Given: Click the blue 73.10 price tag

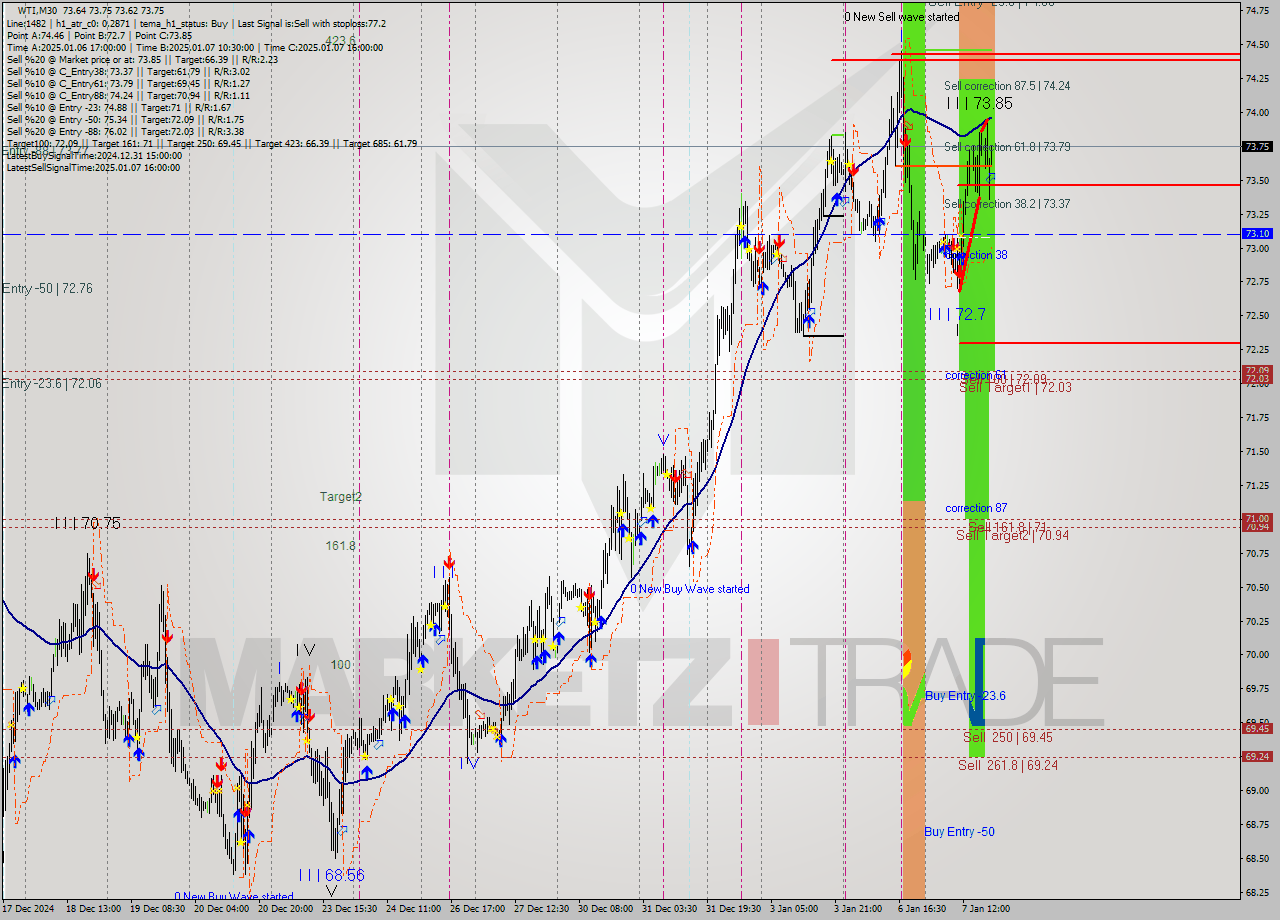Looking at the screenshot, I should [x=1256, y=233].
